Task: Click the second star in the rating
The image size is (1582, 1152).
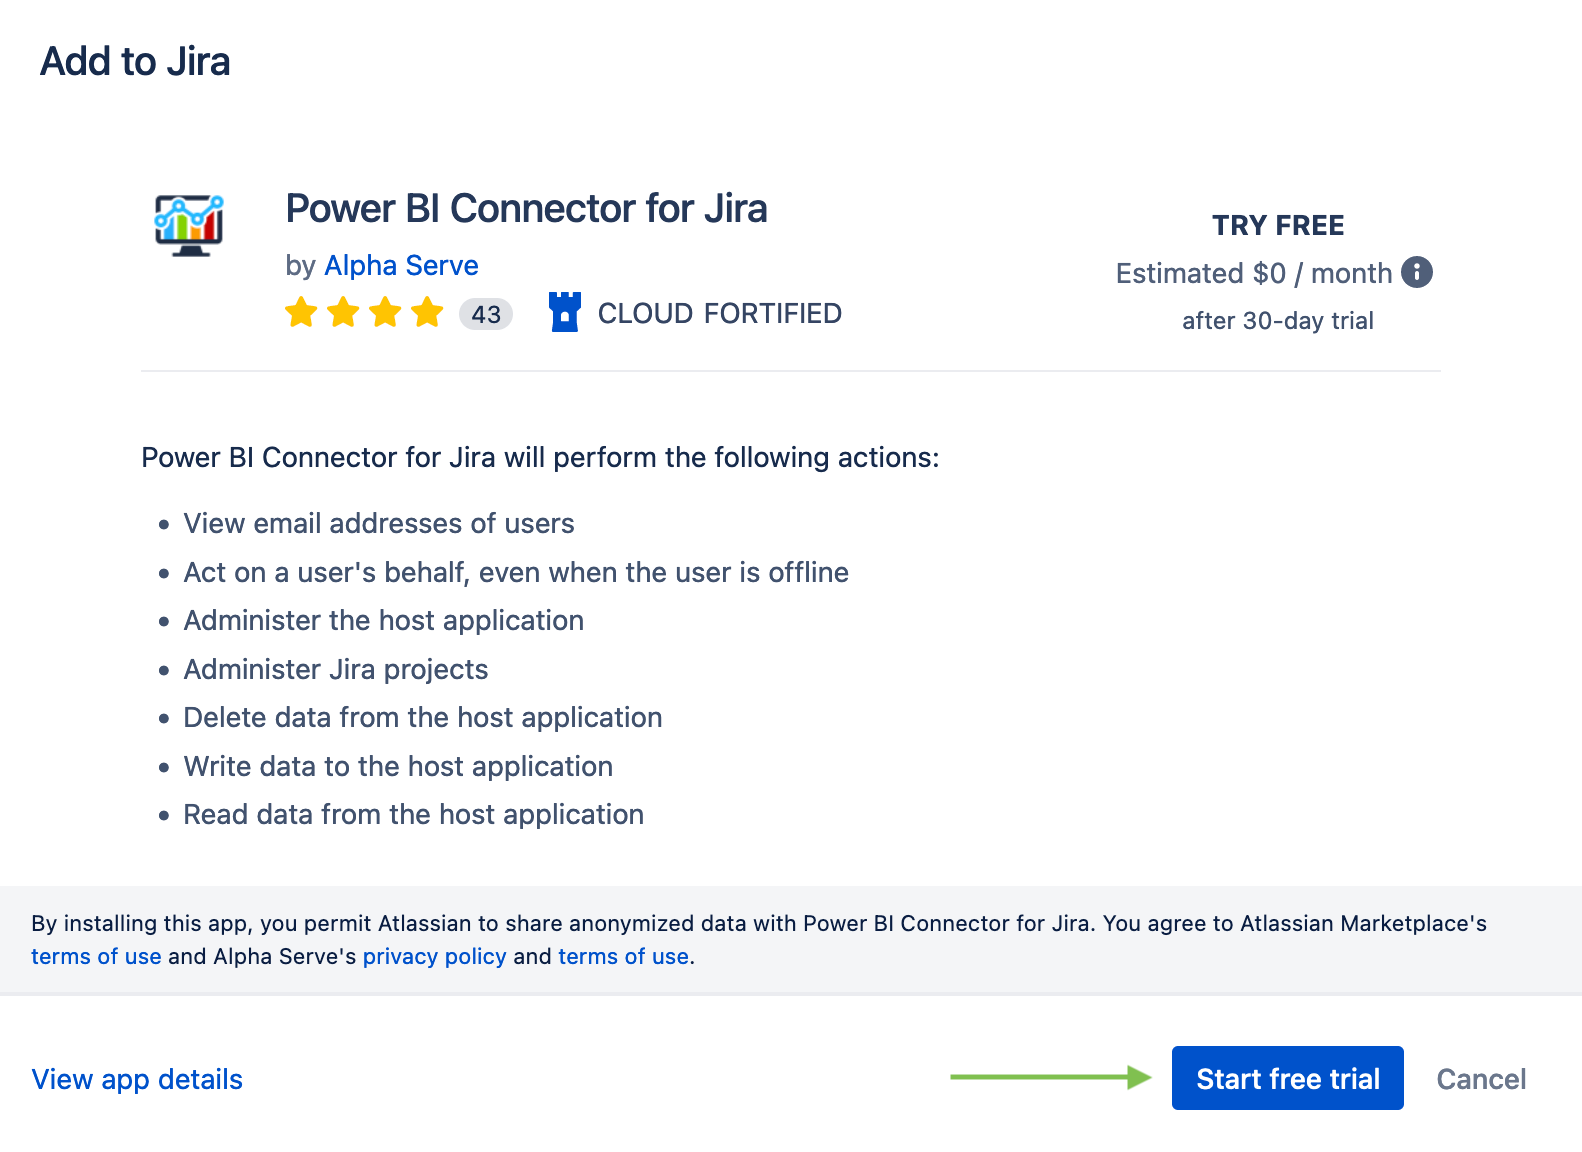Action: 343,312
